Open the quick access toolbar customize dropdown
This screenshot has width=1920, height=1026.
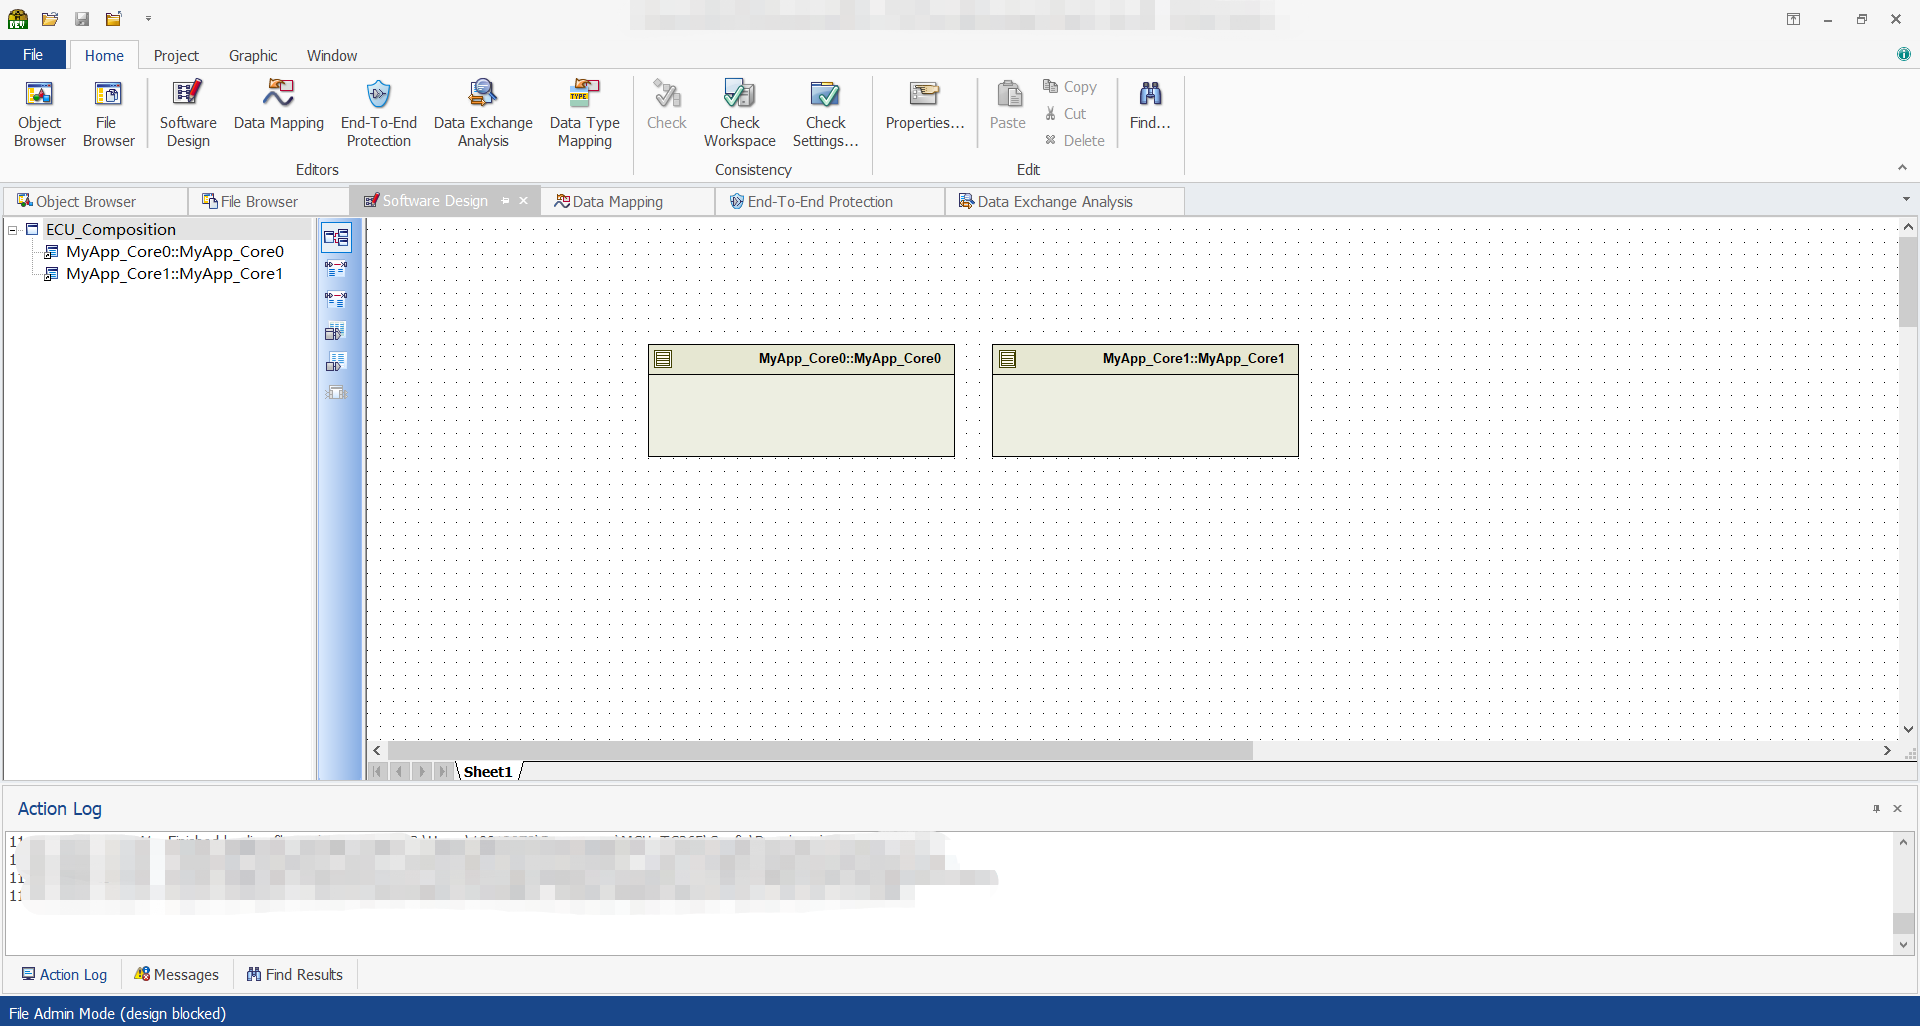149,18
